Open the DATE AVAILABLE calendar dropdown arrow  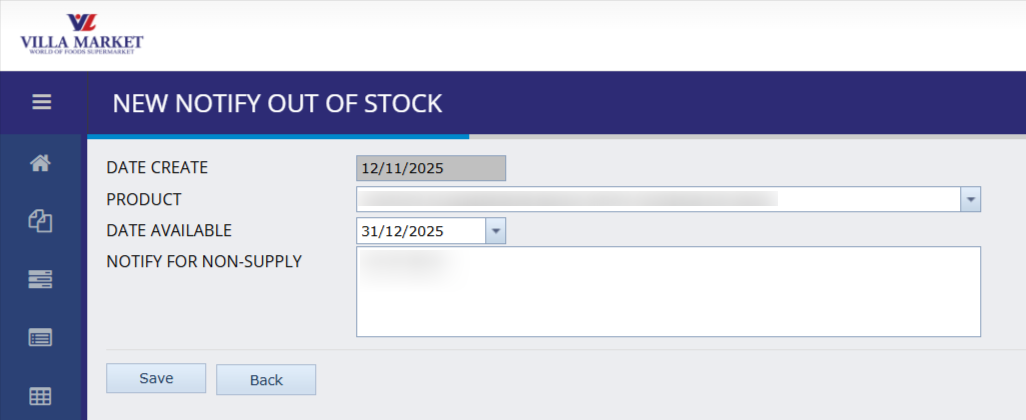coord(496,231)
